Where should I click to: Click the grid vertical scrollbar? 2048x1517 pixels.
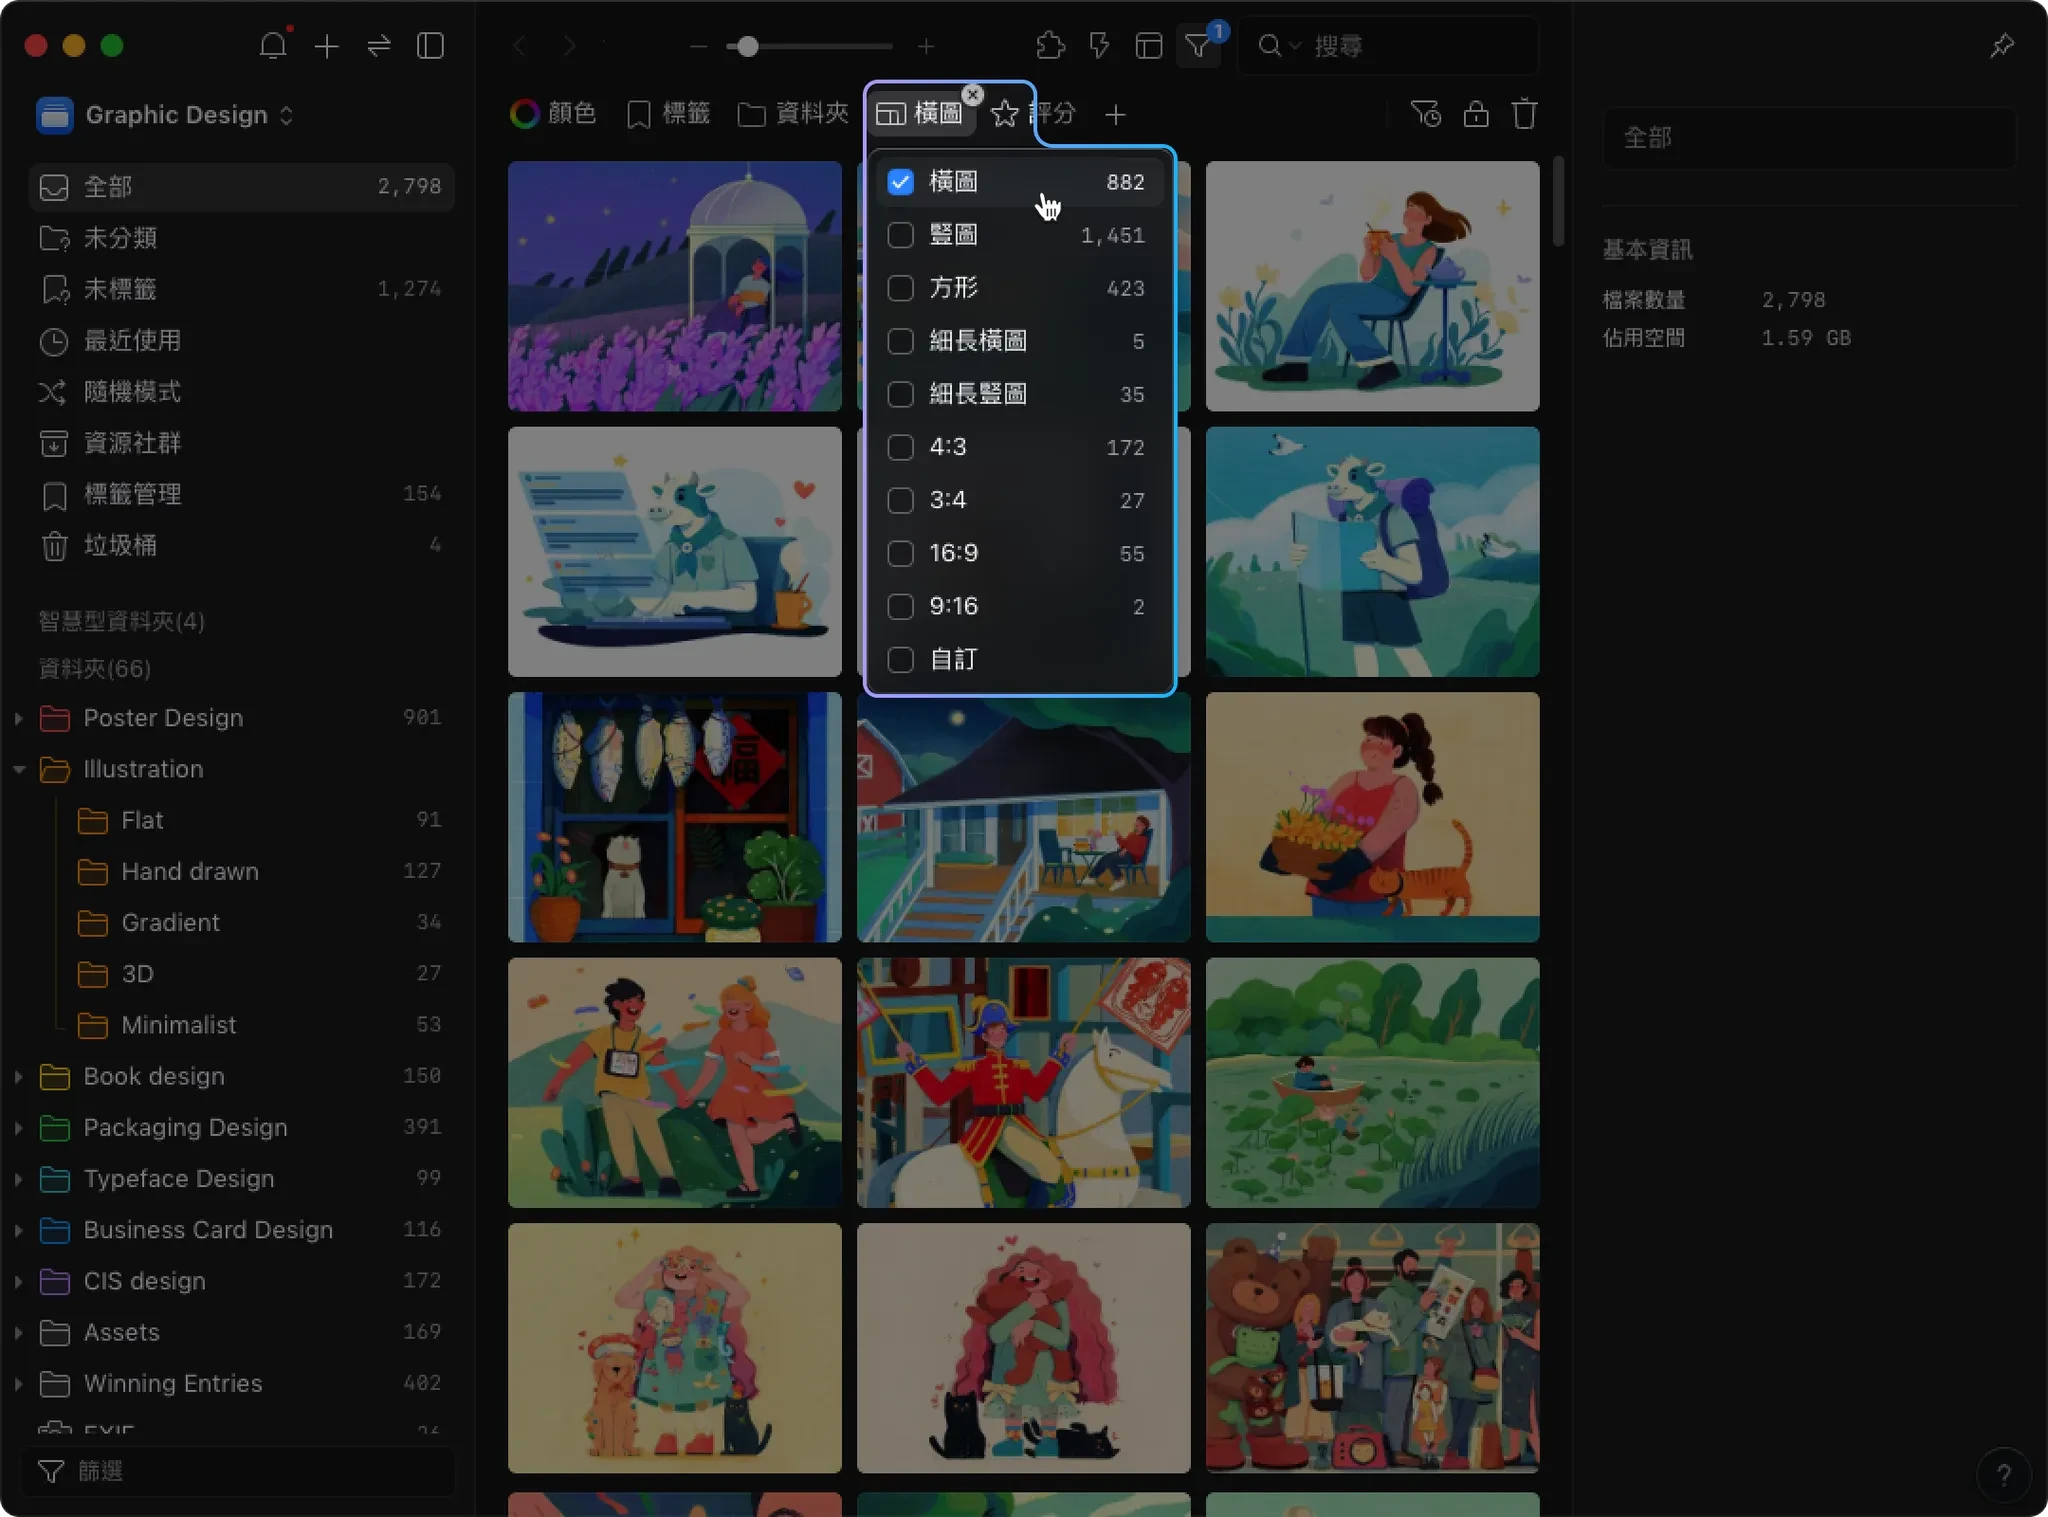(1558, 200)
